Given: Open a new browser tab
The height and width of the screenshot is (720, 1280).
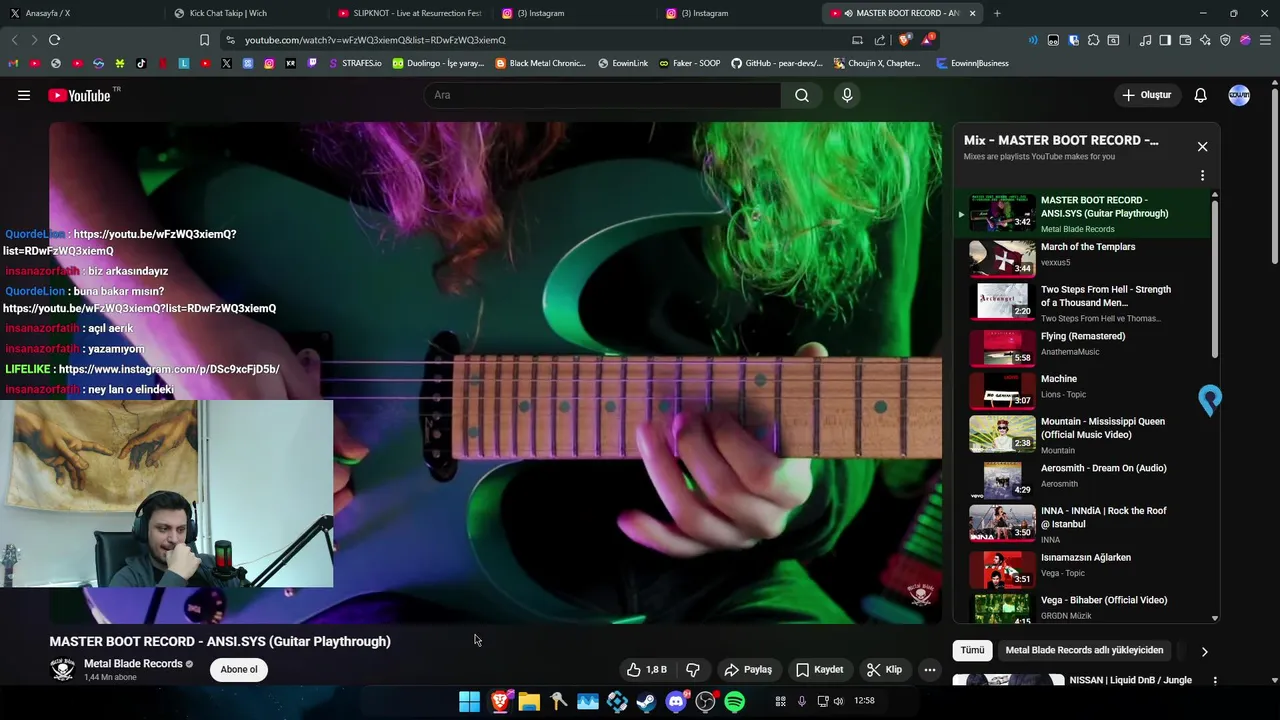Looking at the screenshot, I should click(997, 13).
